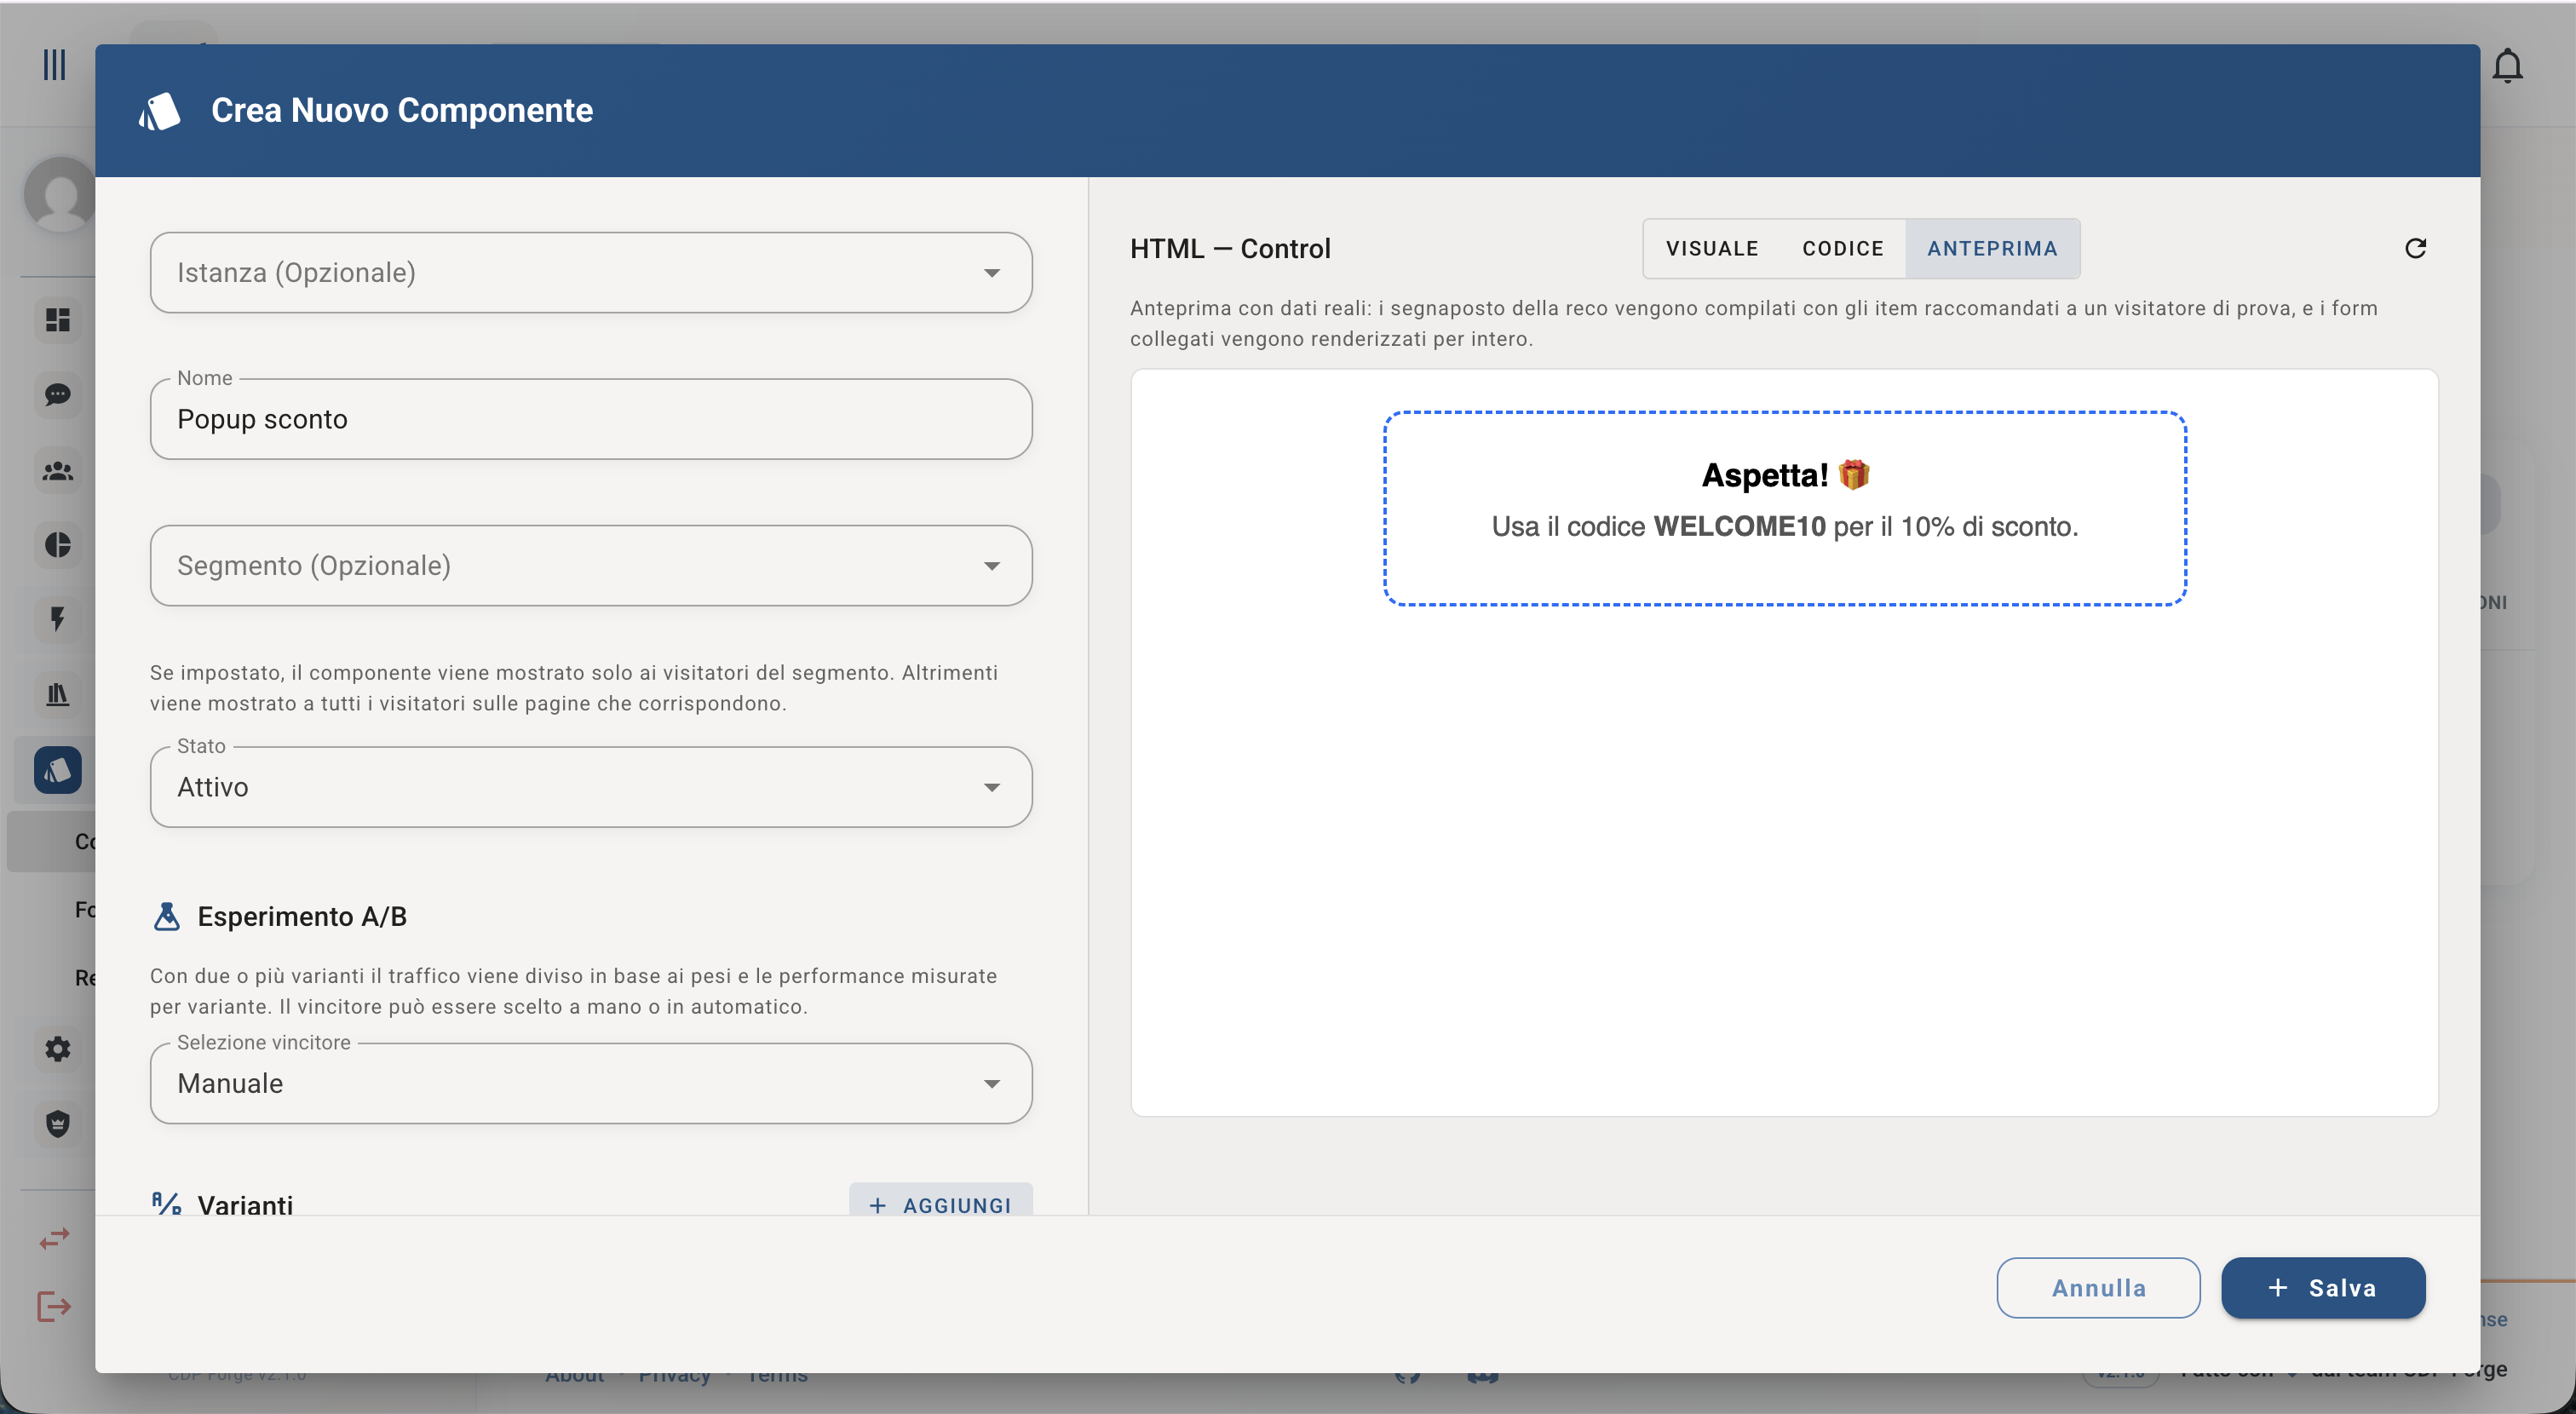Open the settings gear sidebar icon
Image resolution: width=2576 pixels, height=1414 pixels.
(58, 1049)
